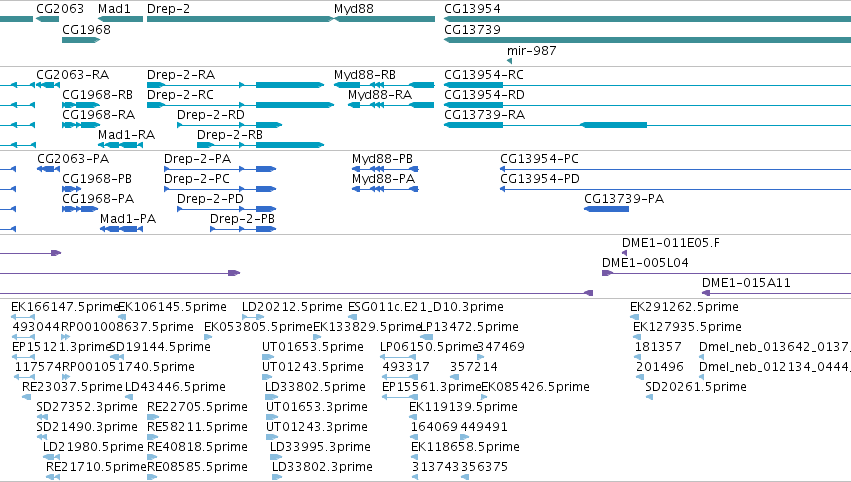Click transcript Drep-2-RB label
Image resolution: width=851 pixels, height=482 pixels.
coord(230,135)
